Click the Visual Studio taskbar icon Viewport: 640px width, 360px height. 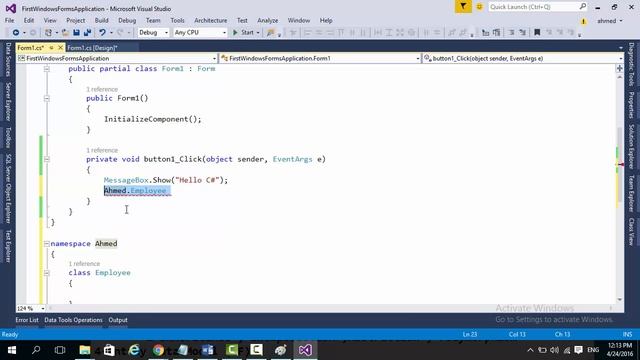click(x=305, y=350)
